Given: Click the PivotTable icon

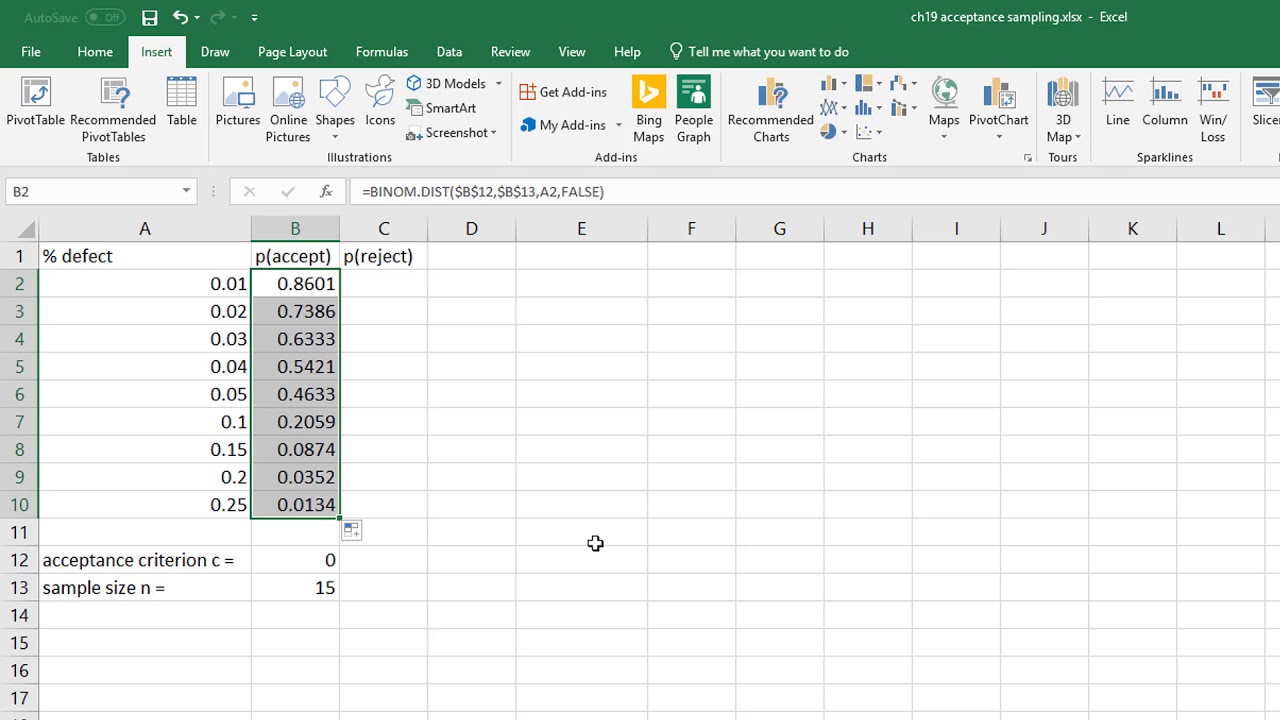Looking at the screenshot, I should pyautogui.click(x=35, y=103).
